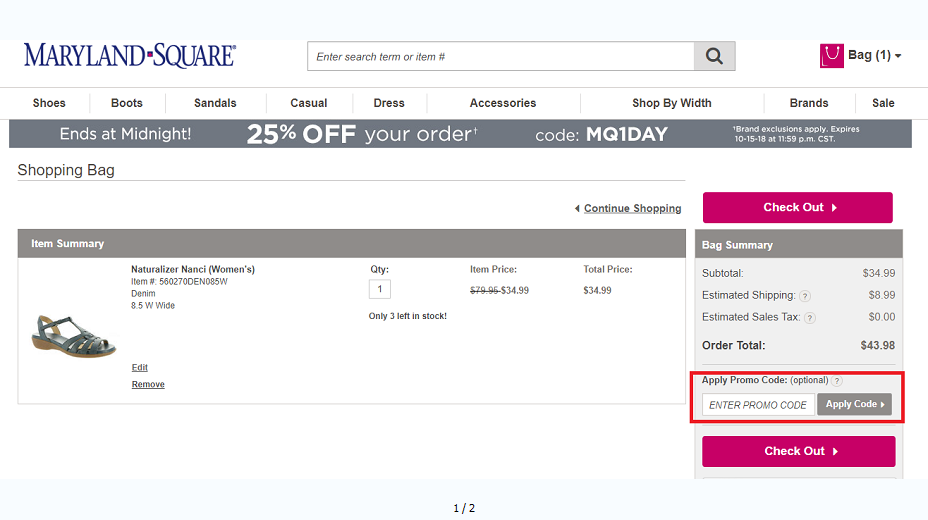The height and width of the screenshot is (520, 928).
Task: Open the Accessories menu
Action: coord(502,103)
